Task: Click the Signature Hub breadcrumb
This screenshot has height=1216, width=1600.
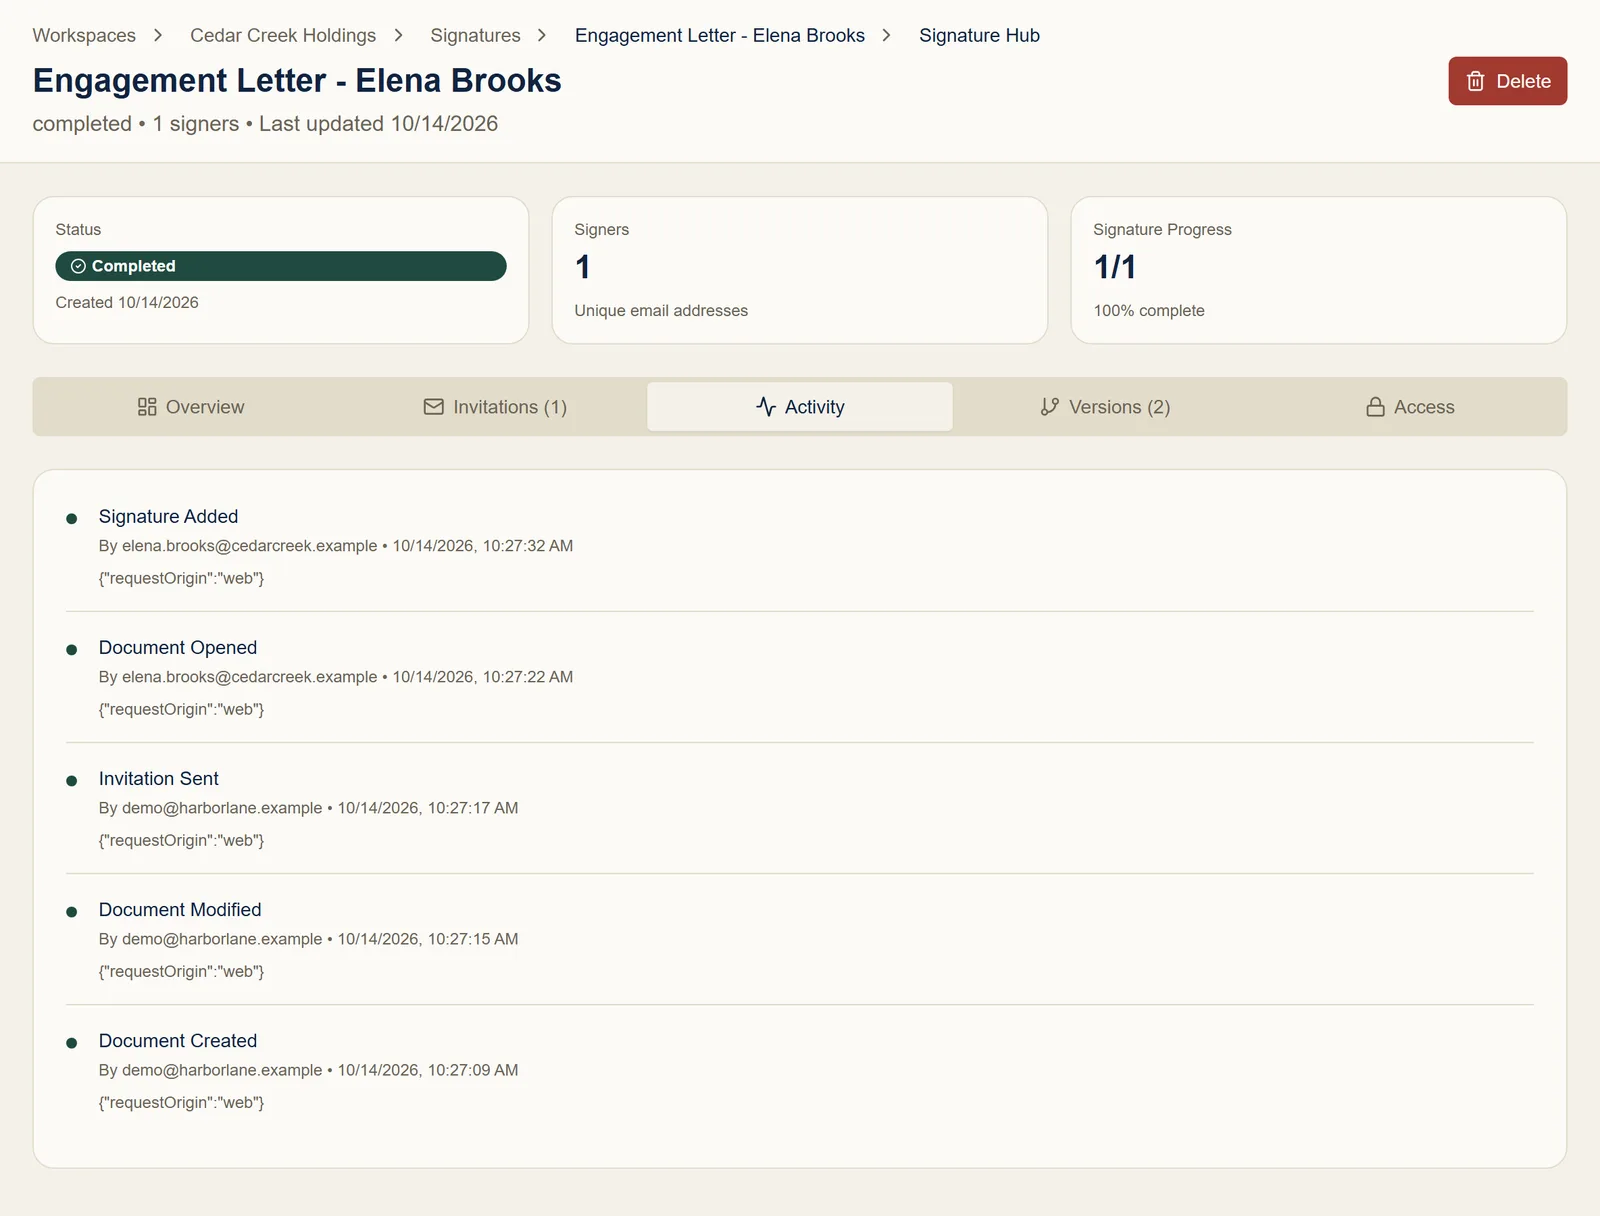Action: coord(980,35)
